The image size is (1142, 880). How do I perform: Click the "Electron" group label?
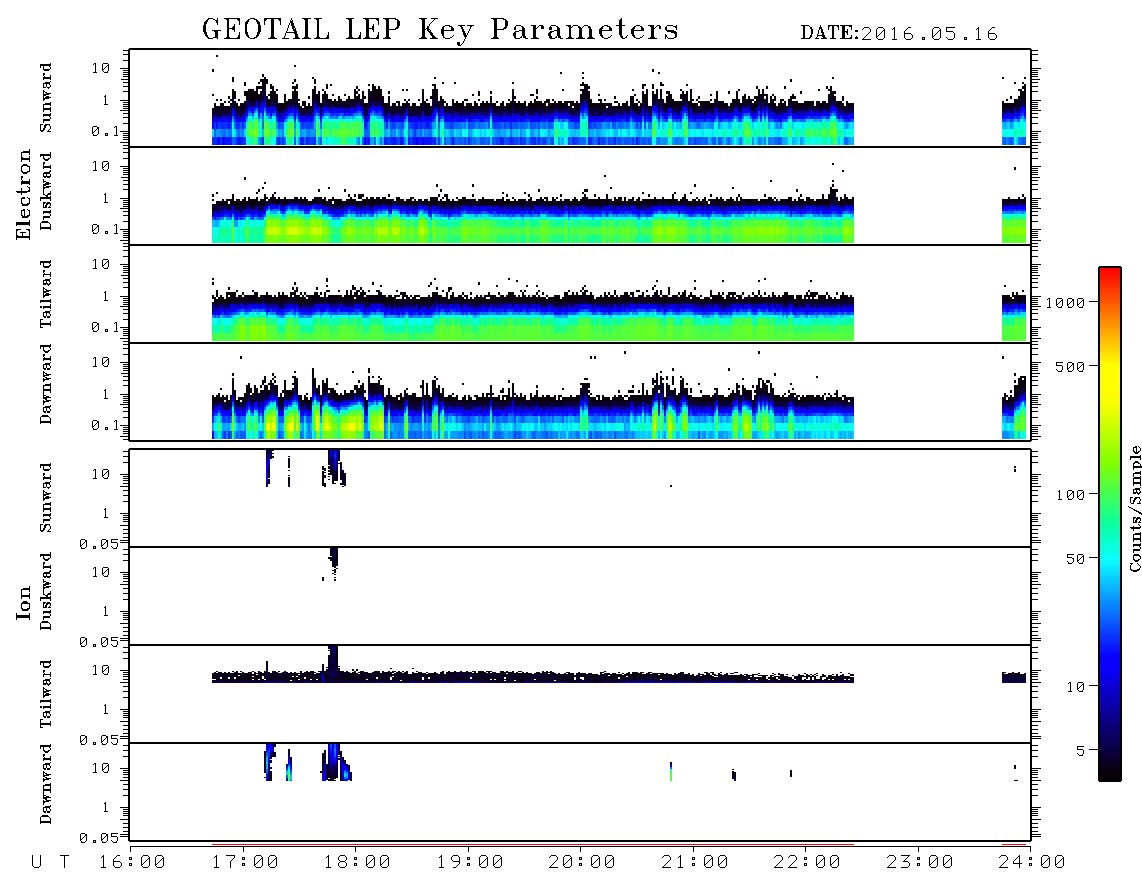(23, 195)
